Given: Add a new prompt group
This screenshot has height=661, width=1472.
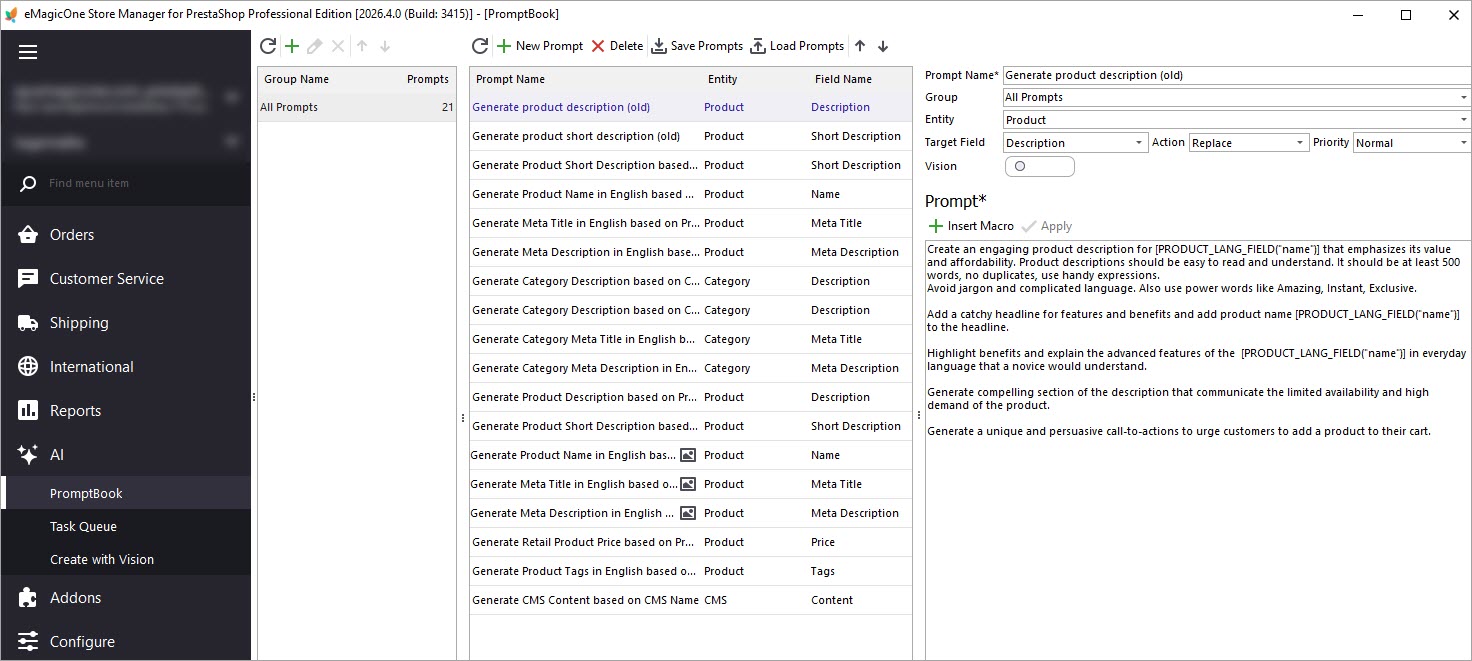Looking at the screenshot, I should click(292, 46).
